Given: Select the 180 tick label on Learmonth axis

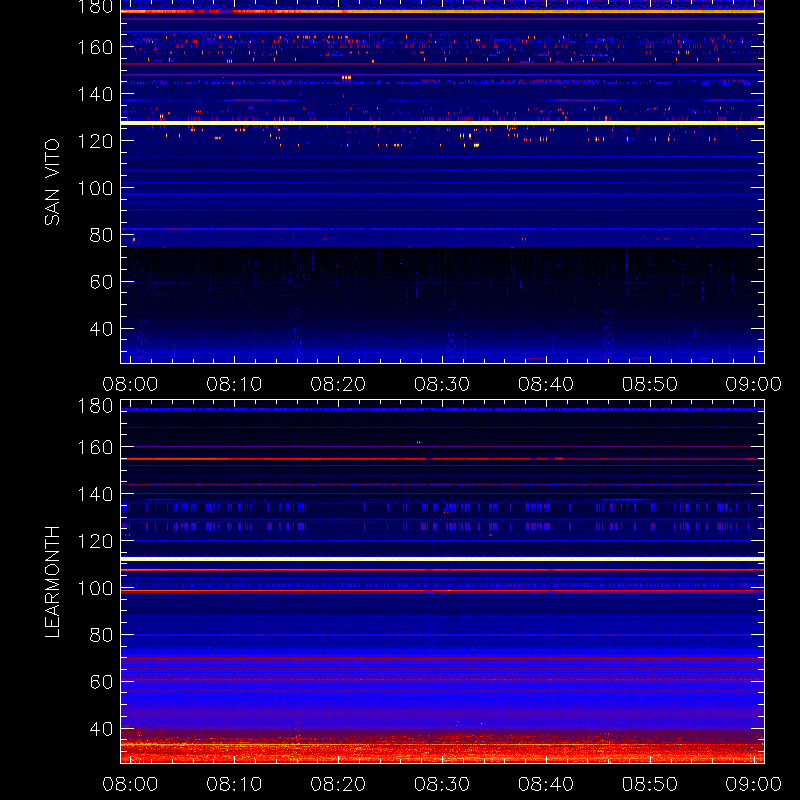Looking at the screenshot, I should (95, 406).
